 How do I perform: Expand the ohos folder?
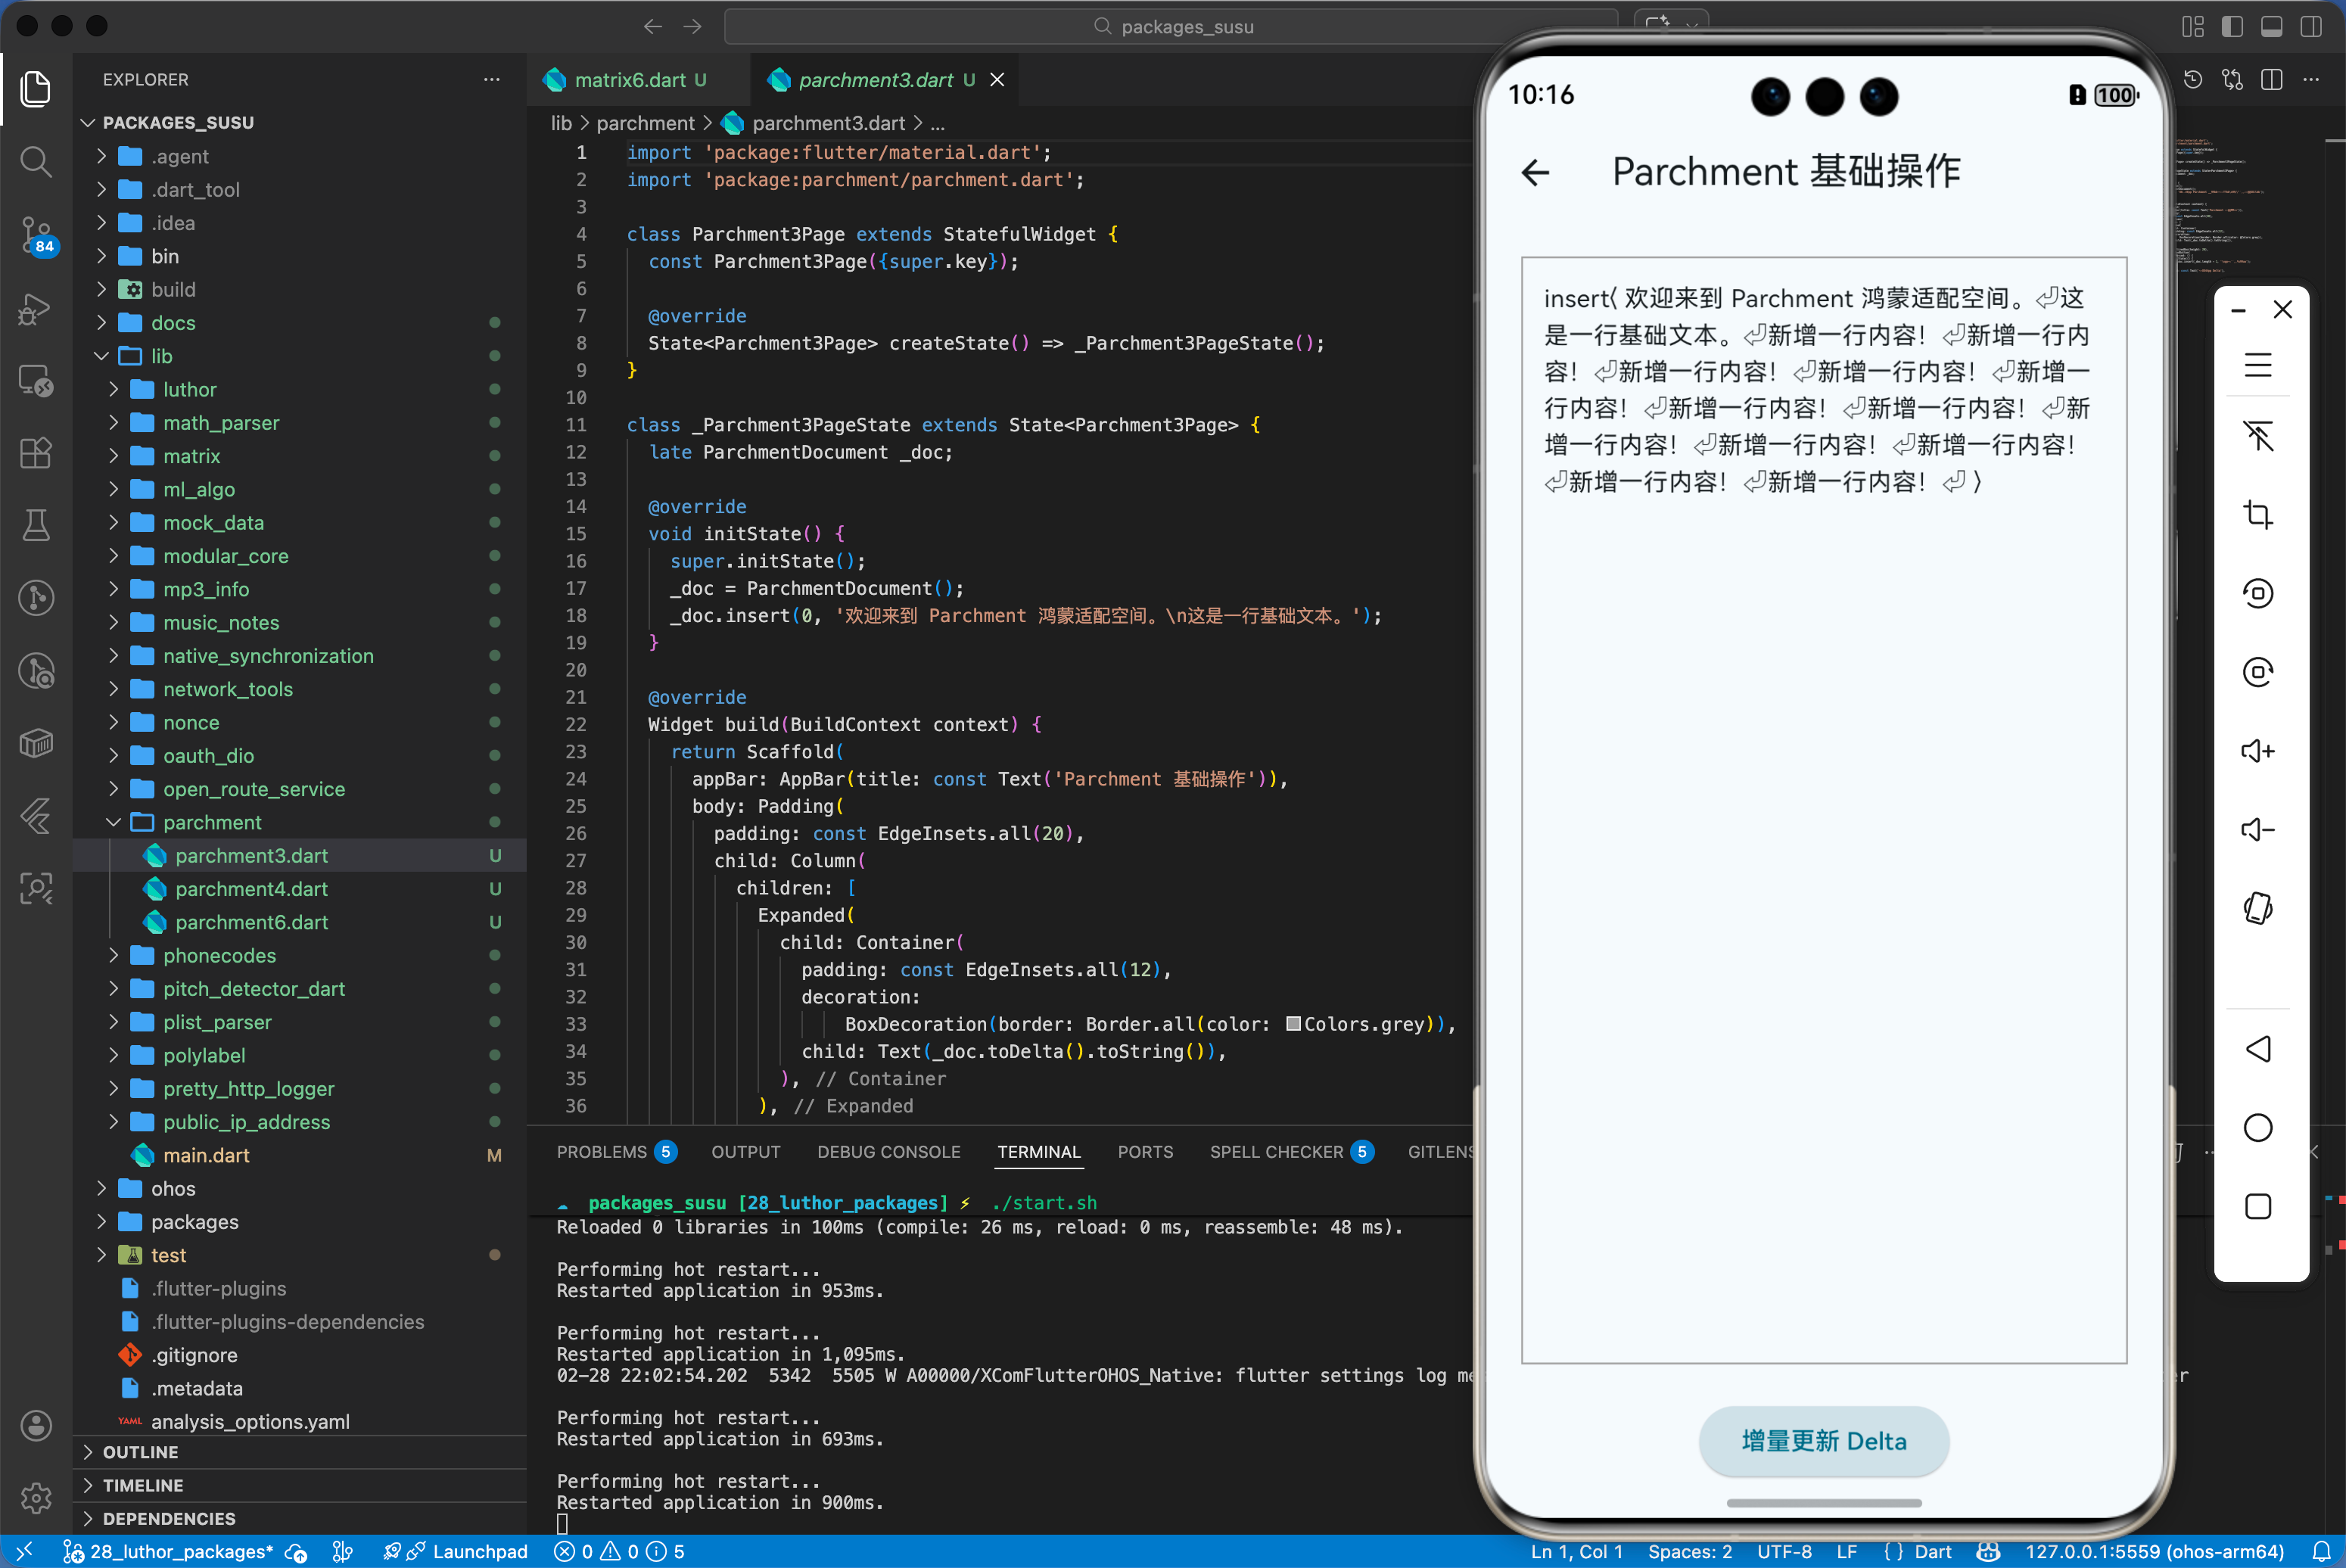[101, 1188]
